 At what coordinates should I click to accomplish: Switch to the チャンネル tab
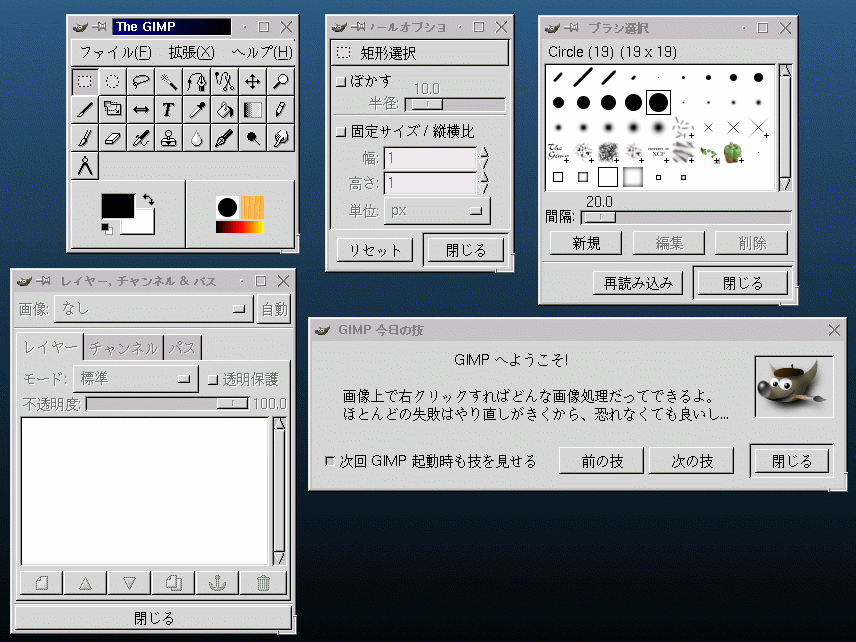[x=124, y=348]
